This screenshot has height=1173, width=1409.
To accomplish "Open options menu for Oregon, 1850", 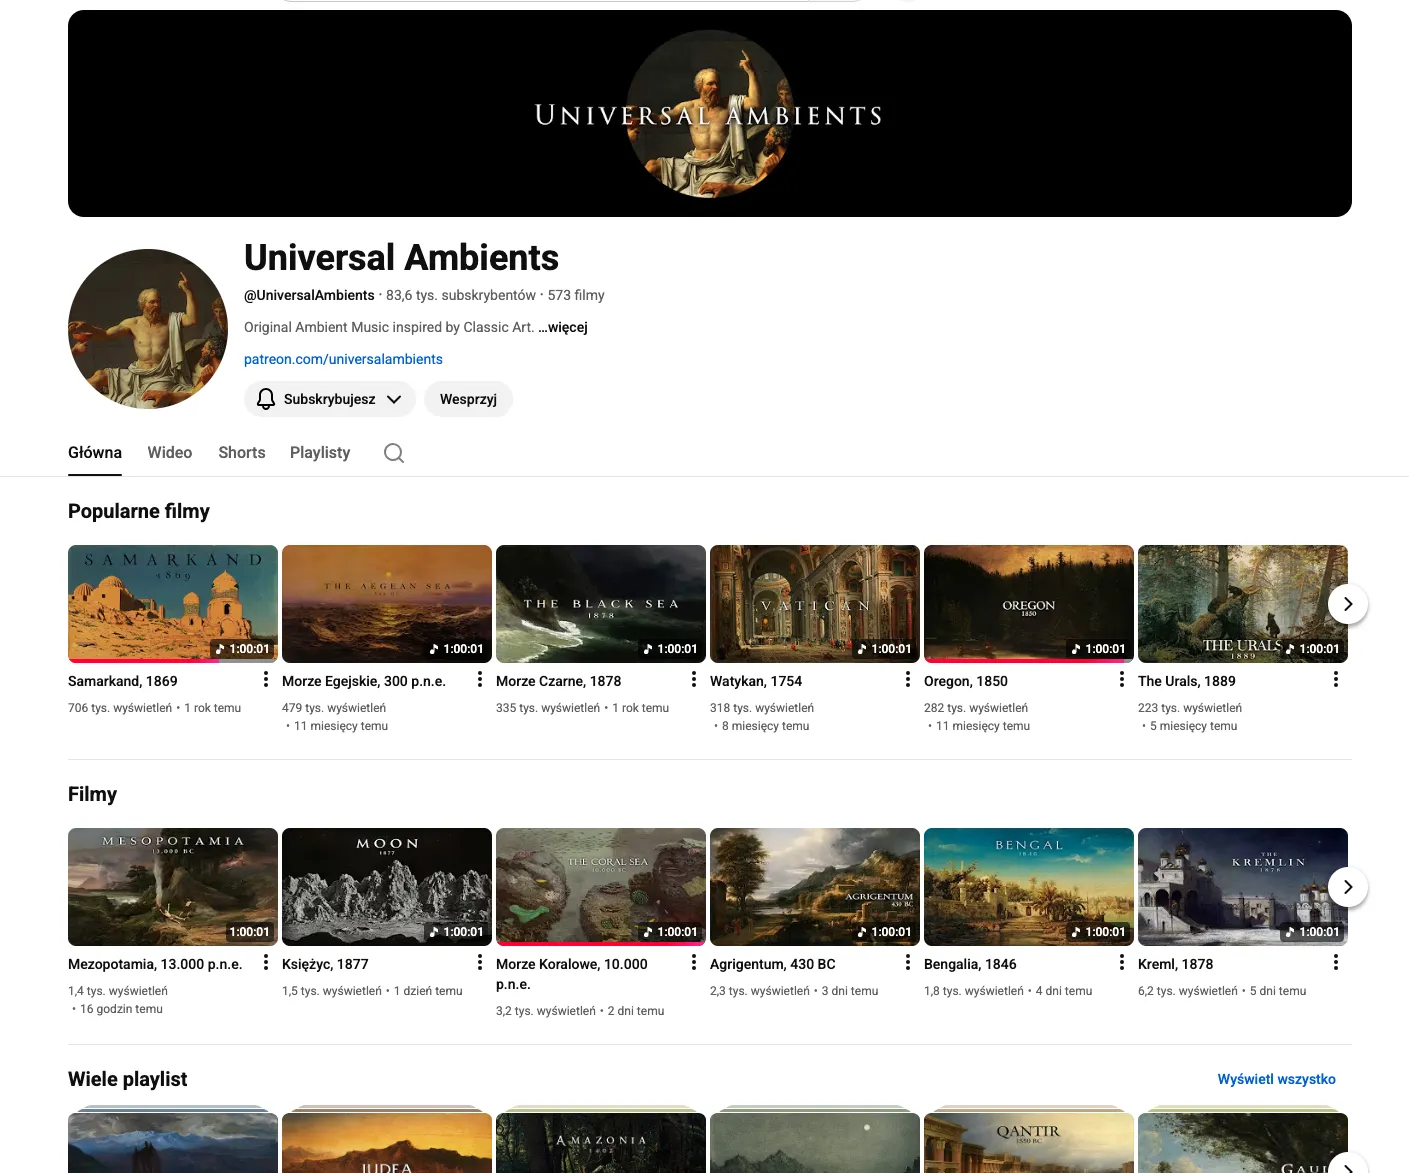I will (1121, 679).
